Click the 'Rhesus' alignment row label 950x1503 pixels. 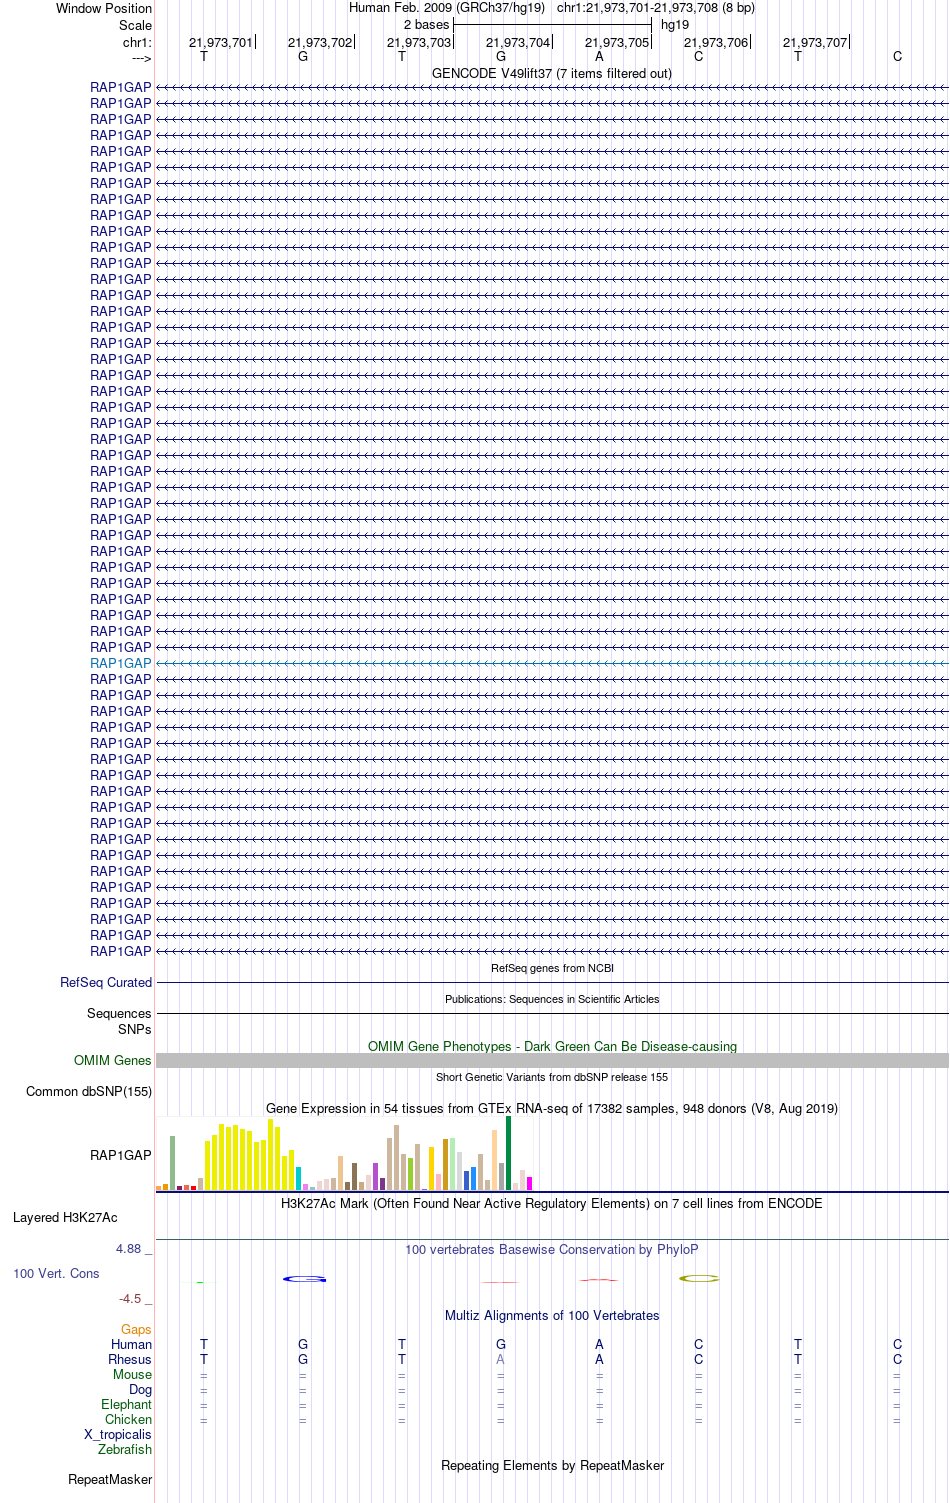(x=130, y=1360)
